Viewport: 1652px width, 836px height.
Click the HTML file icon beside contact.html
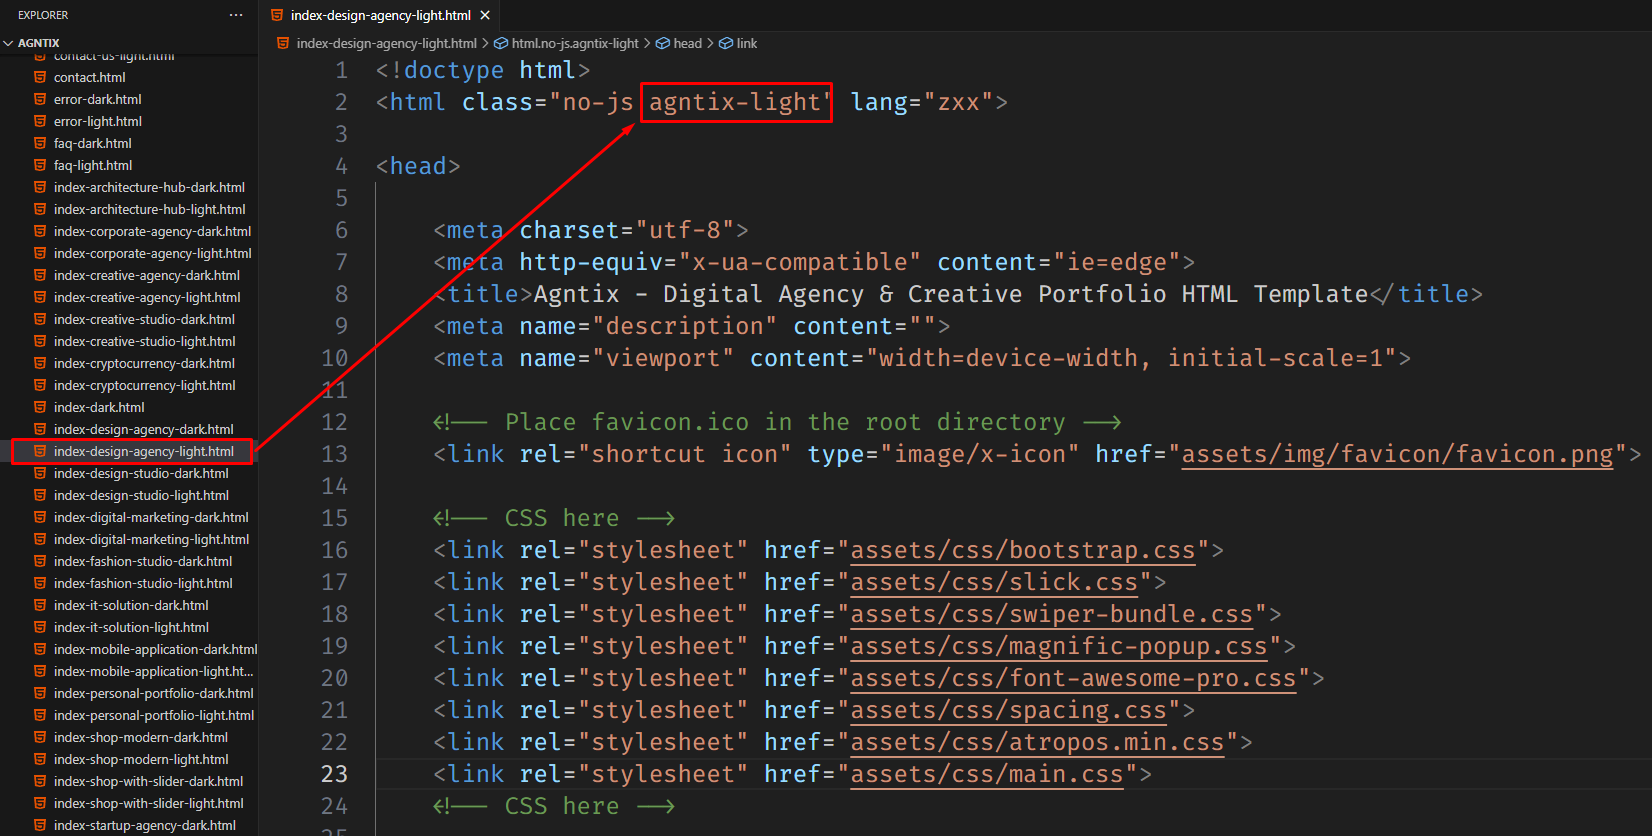point(40,77)
